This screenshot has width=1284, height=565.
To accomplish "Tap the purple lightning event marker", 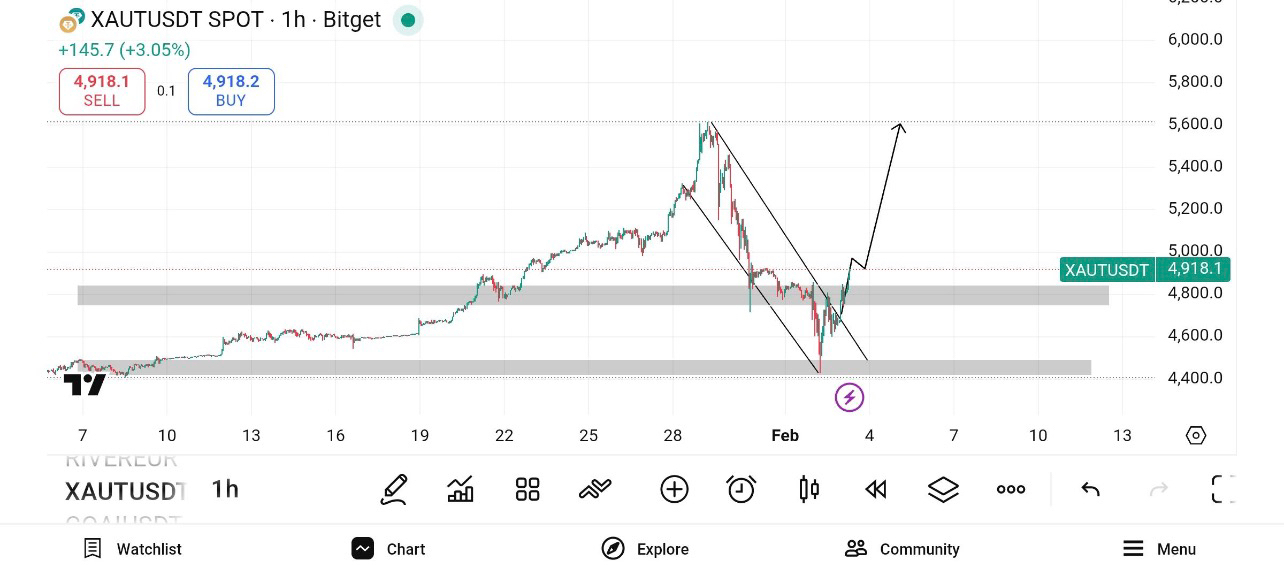I will [x=849, y=398].
